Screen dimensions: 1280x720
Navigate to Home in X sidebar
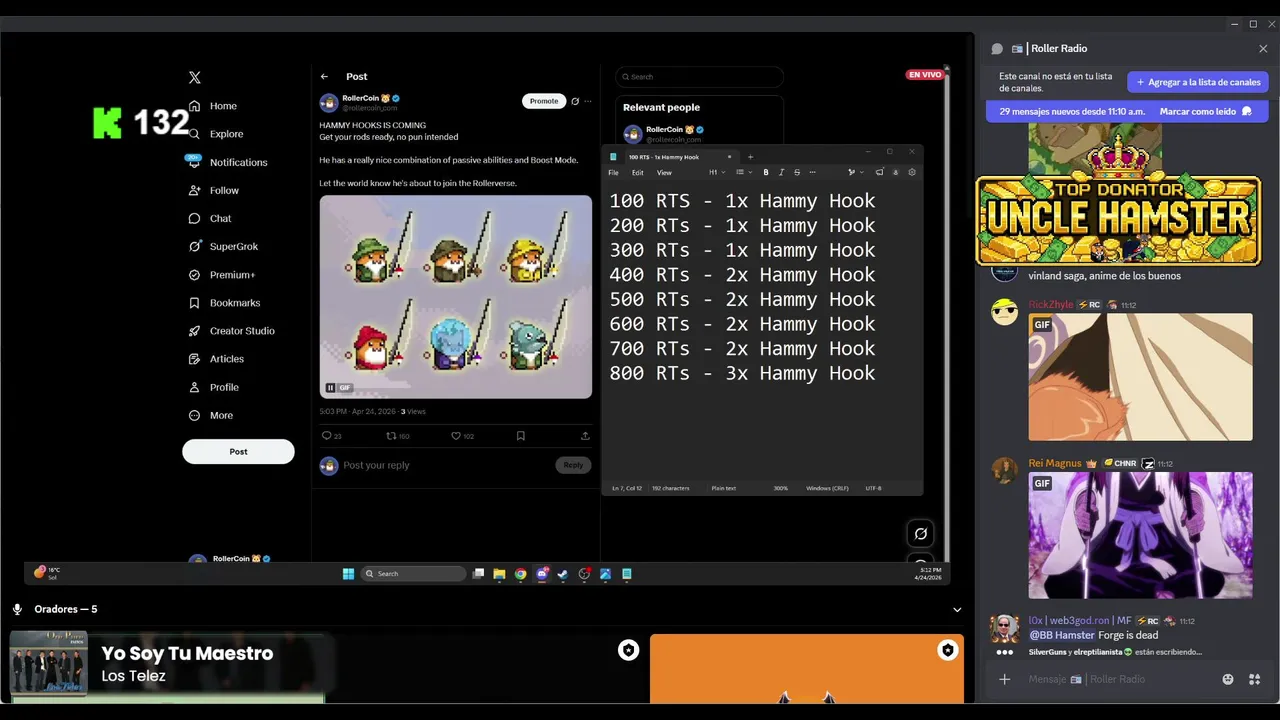click(213, 106)
